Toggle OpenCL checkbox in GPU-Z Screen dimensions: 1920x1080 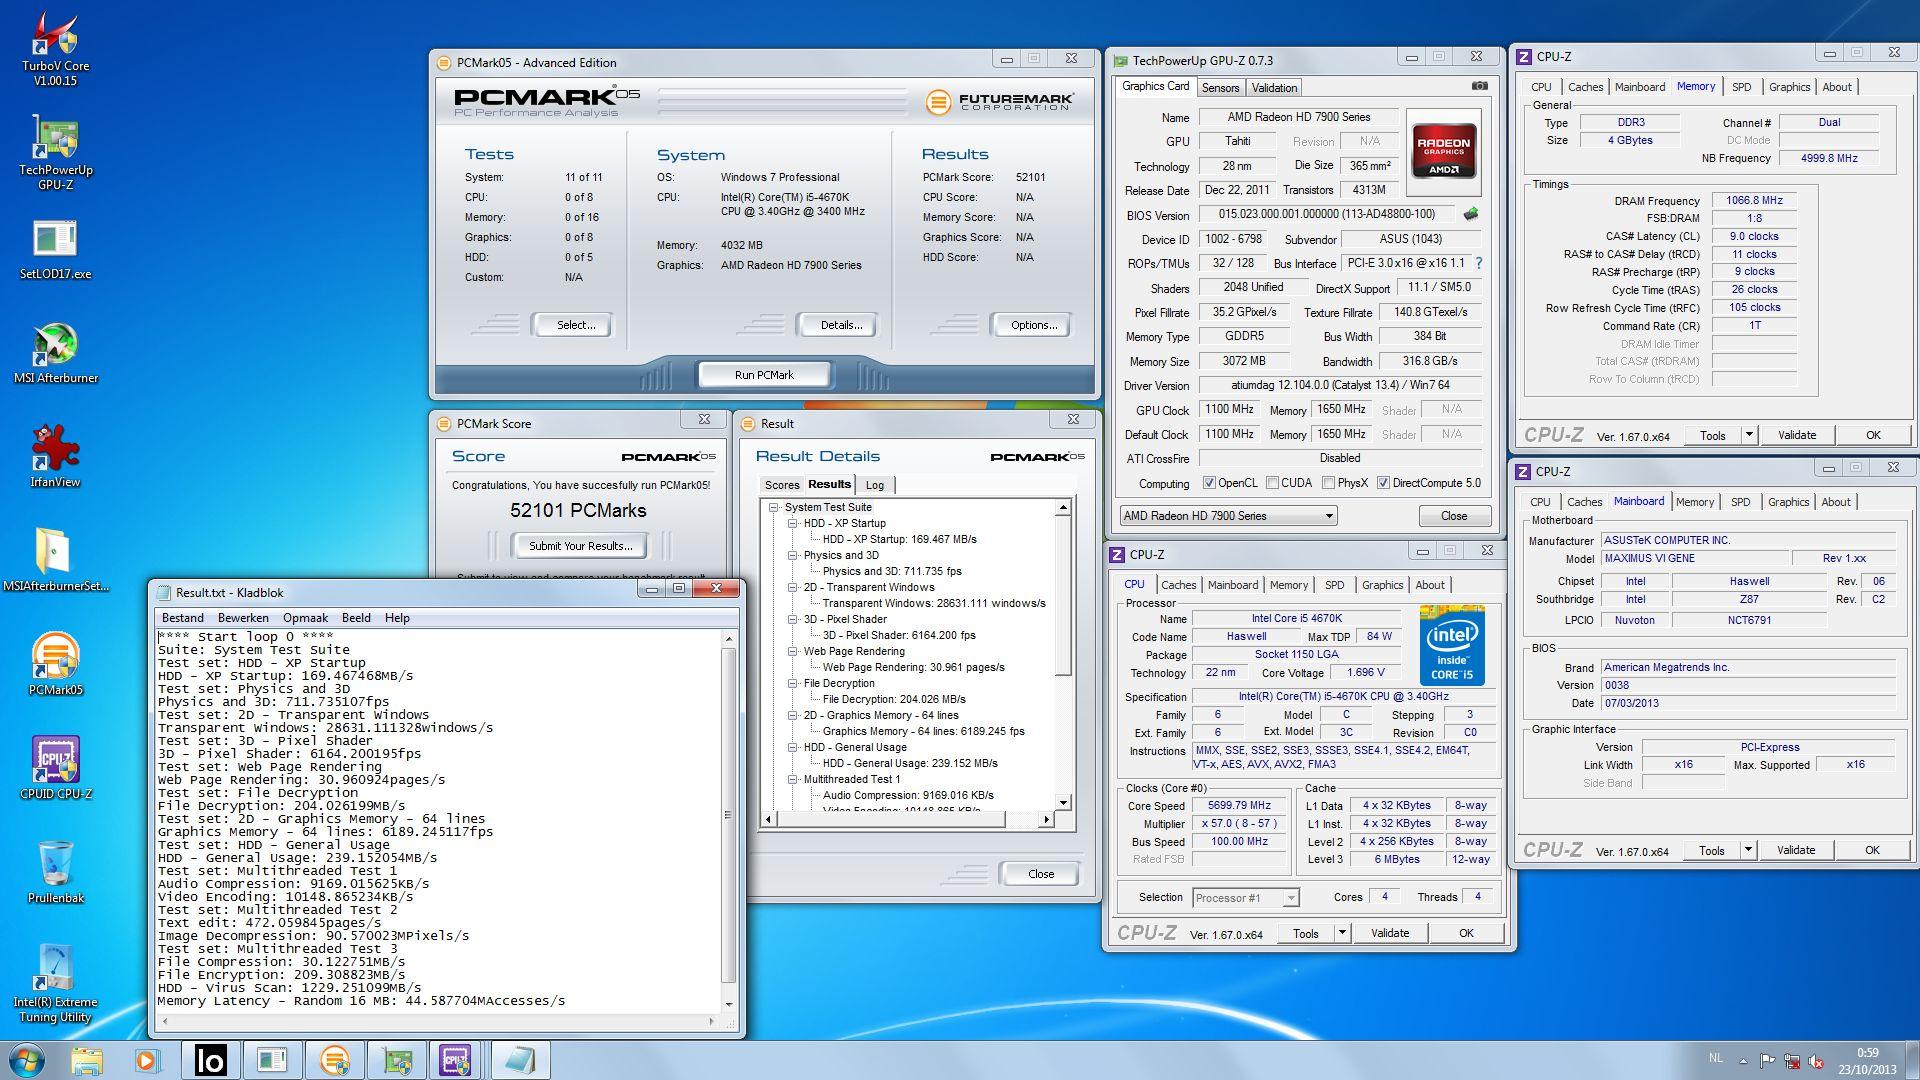(1209, 483)
